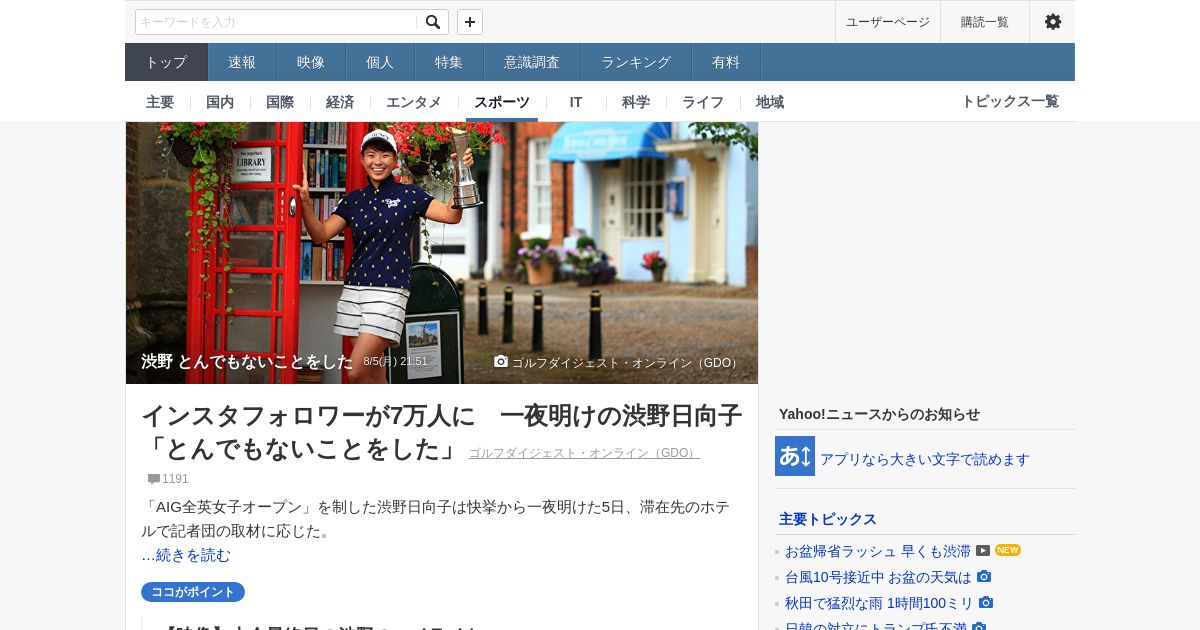Click the camera icon after 台風10号接近中
The width and height of the screenshot is (1200, 630).
984,576
